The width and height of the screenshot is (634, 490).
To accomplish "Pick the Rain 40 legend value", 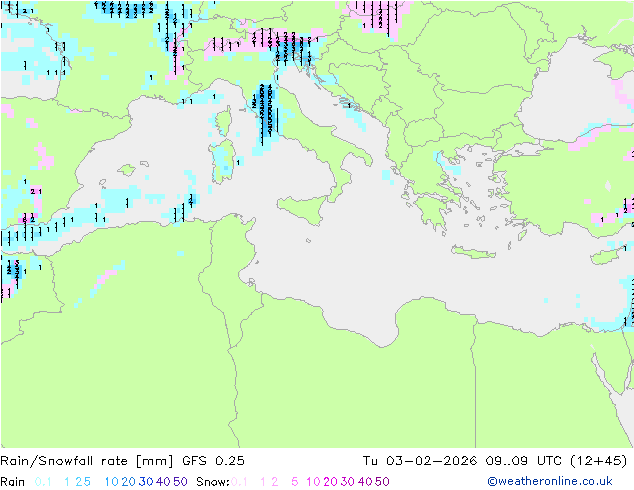I will click(x=163, y=482).
